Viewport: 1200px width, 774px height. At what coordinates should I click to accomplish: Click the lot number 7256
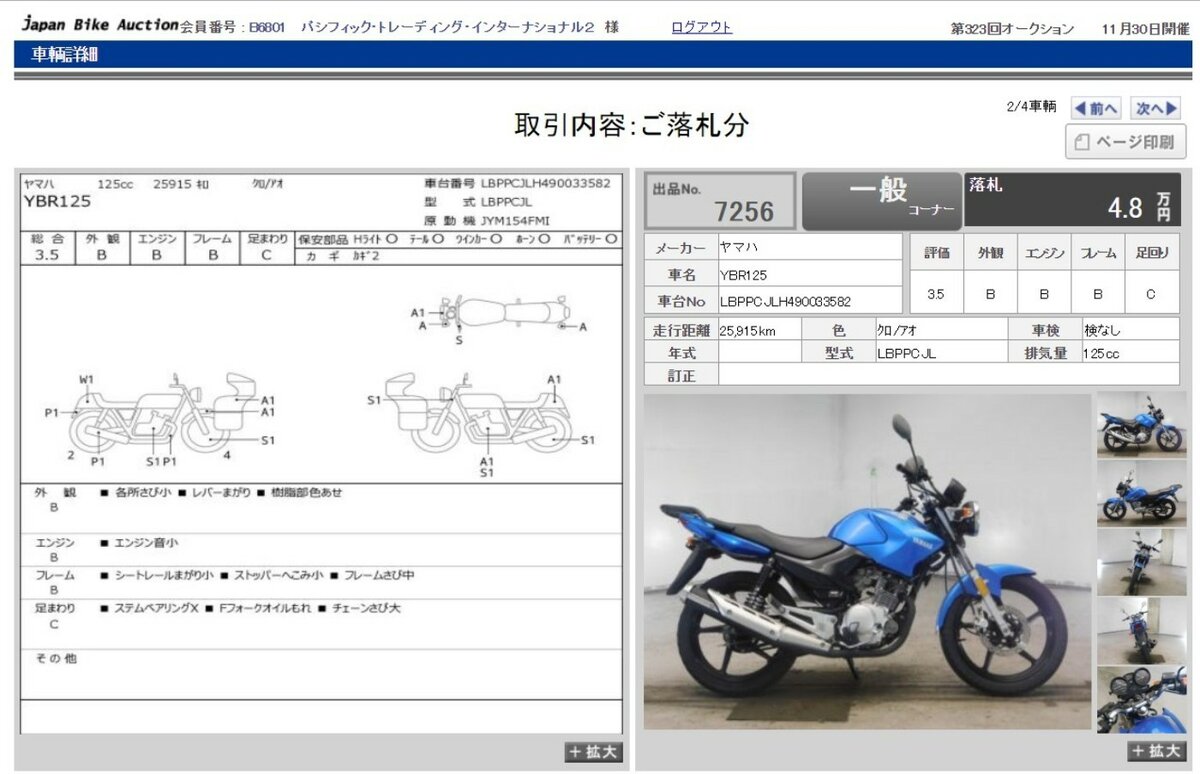[x=744, y=211]
